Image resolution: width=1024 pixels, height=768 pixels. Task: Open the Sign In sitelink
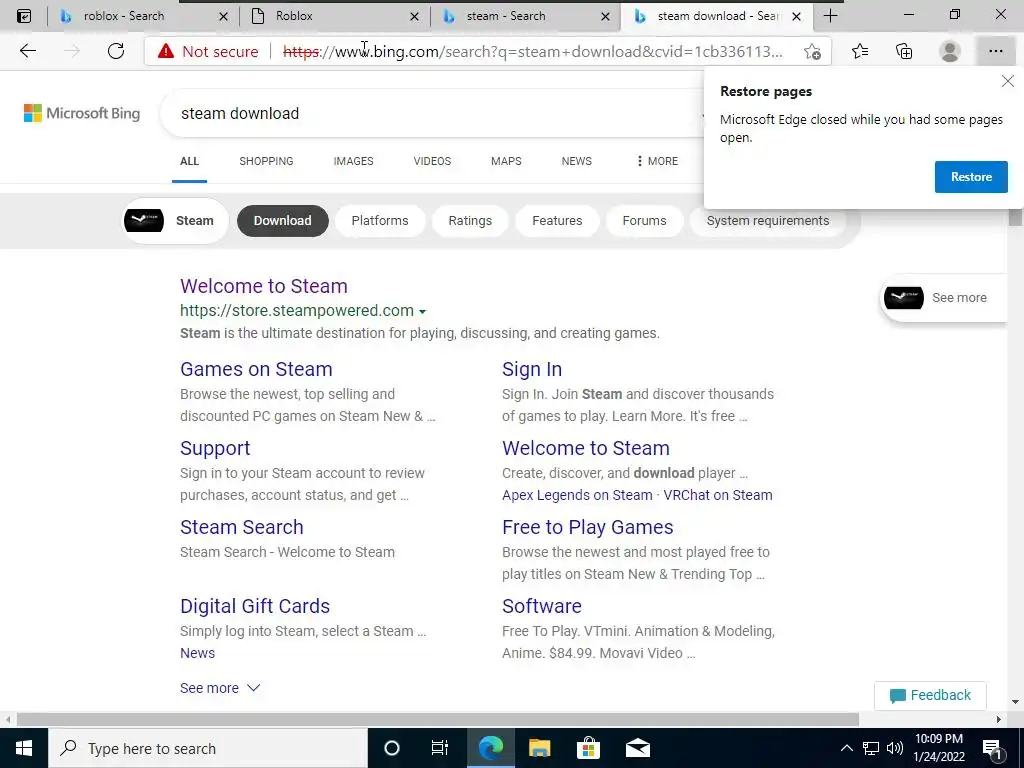[532, 369]
